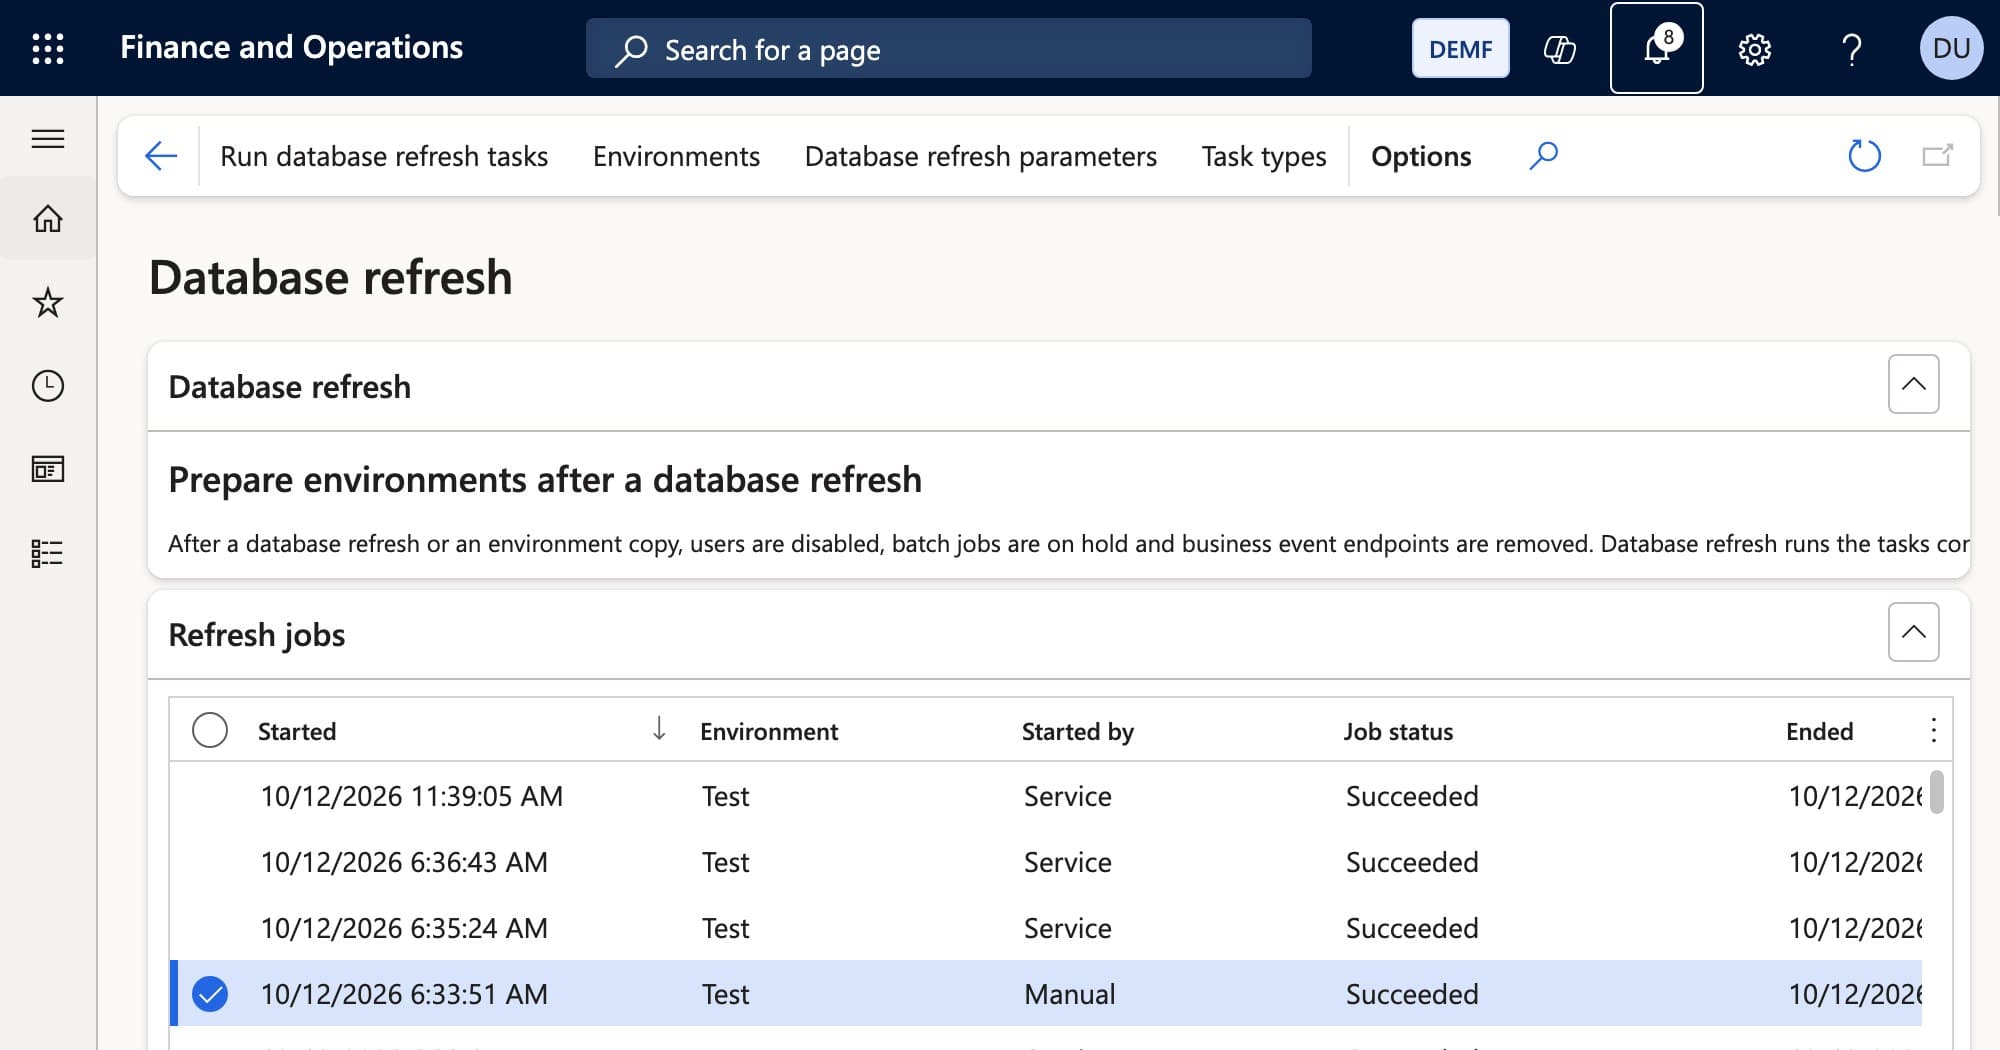Screen dimensions: 2000x1050
Task: Deselect the checked 6:33:51 AM row
Action: (210, 994)
